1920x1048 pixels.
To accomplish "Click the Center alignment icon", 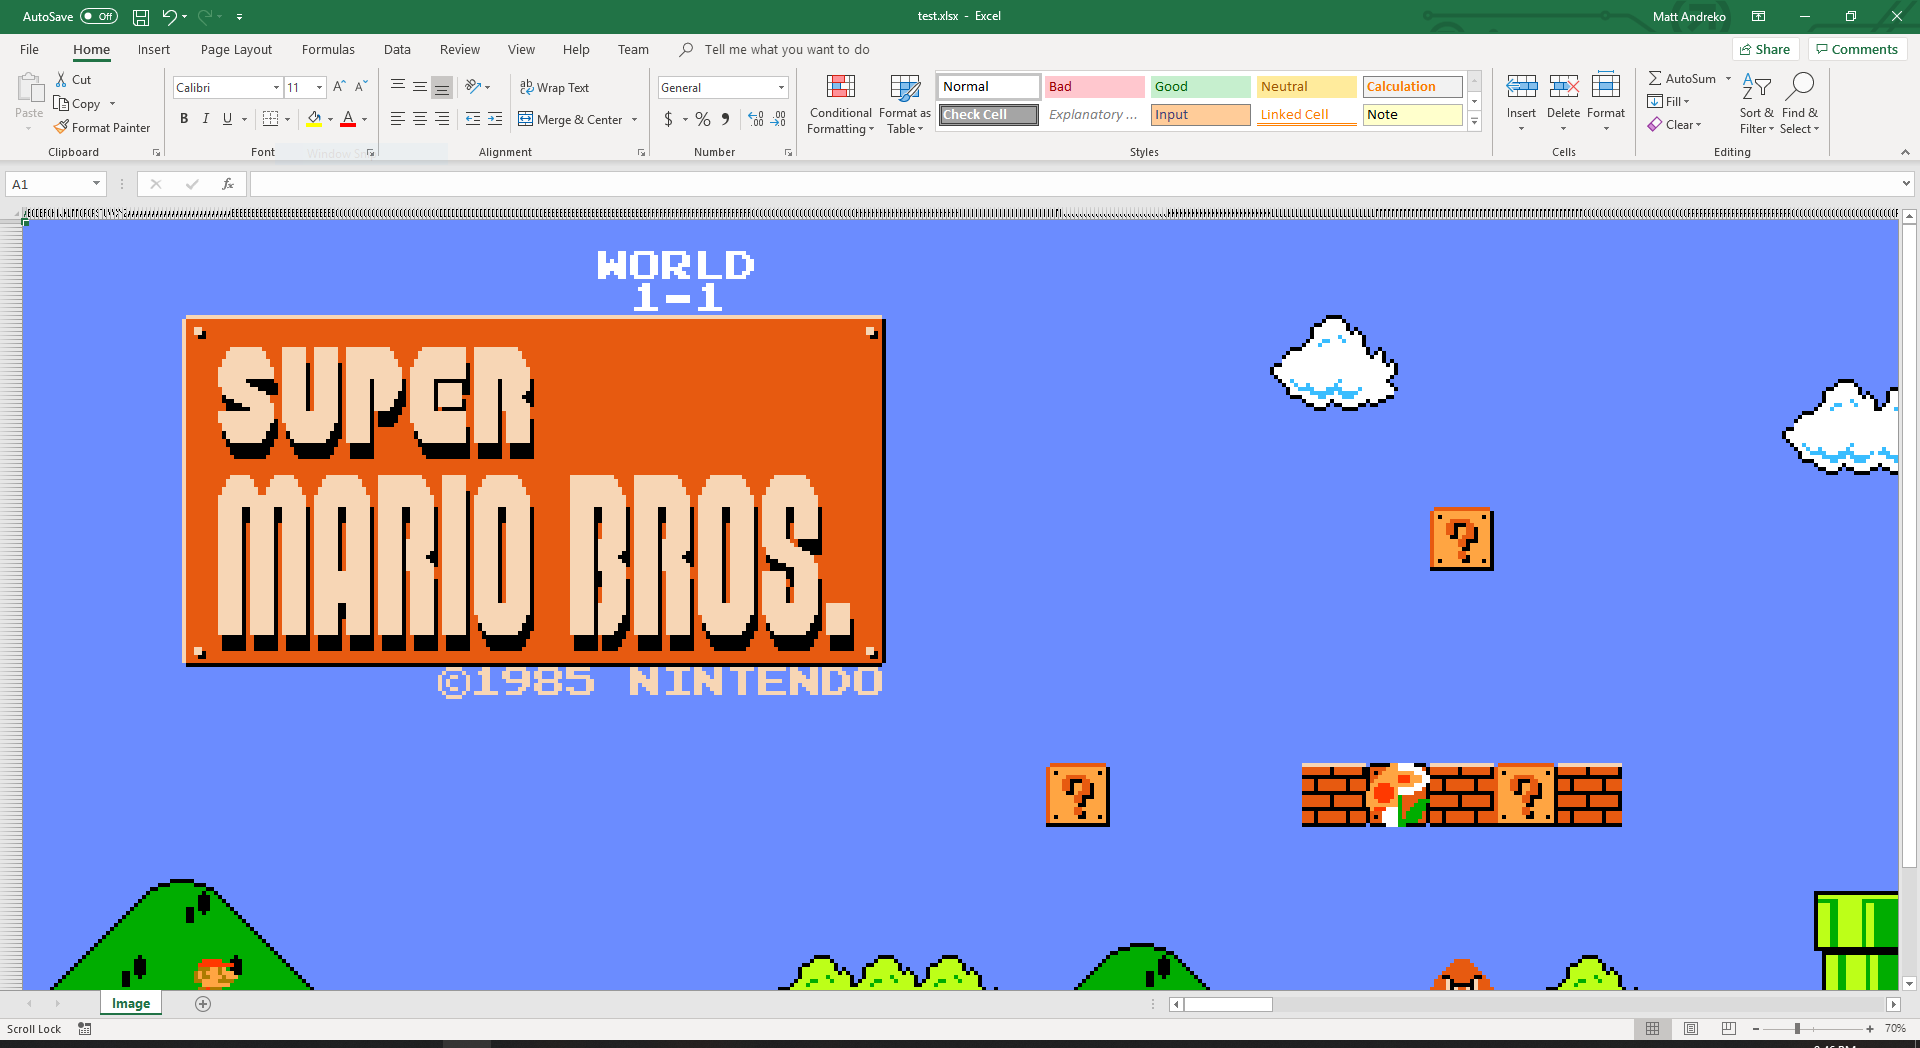I will (419, 119).
